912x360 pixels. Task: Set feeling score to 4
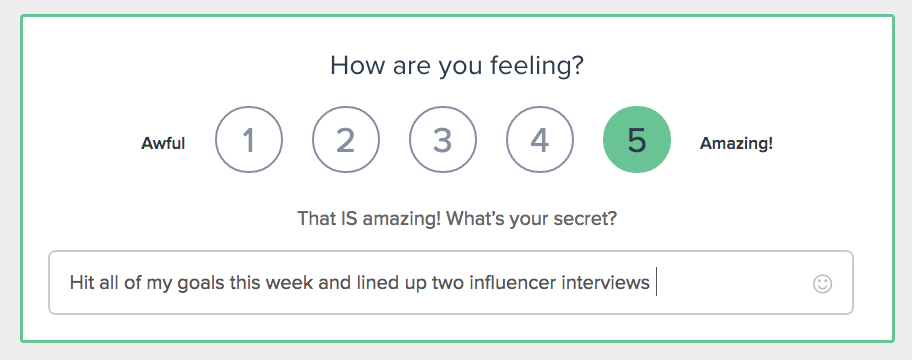(x=540, y=140)
